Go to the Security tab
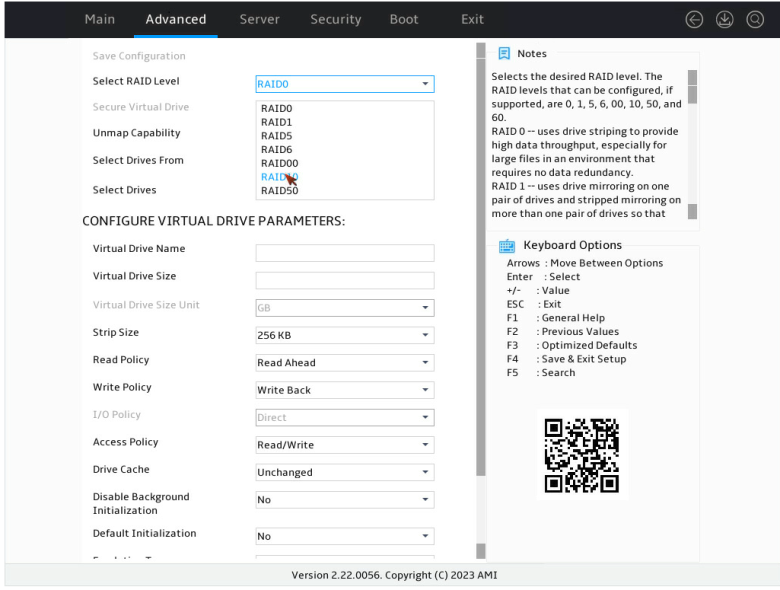 point(336,19)
